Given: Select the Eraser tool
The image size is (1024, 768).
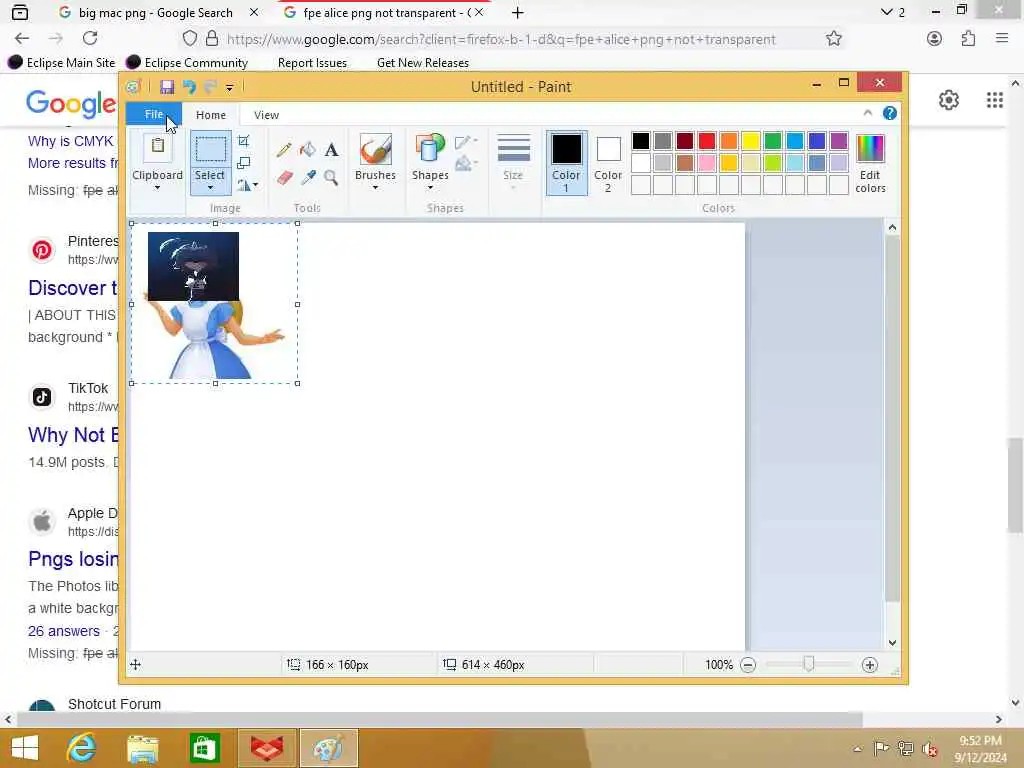Looking at the screenshot, I should click(x=285, y=177).
